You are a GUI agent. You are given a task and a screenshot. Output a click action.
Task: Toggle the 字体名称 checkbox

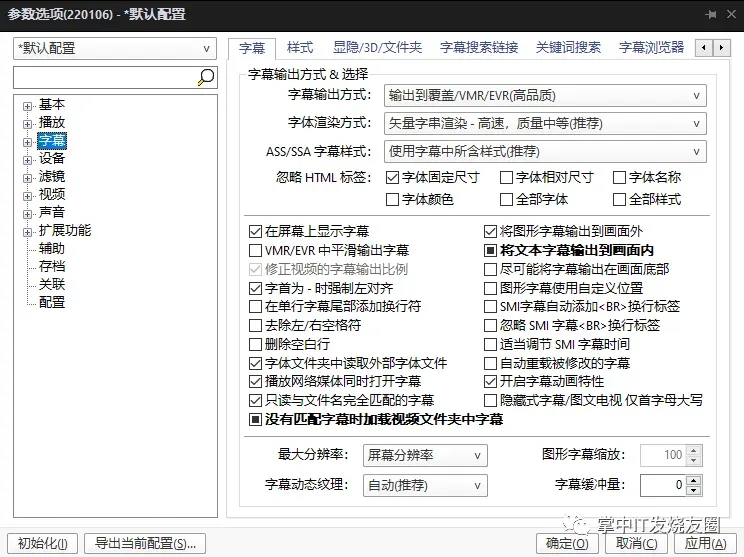click(x=619, y=177)
